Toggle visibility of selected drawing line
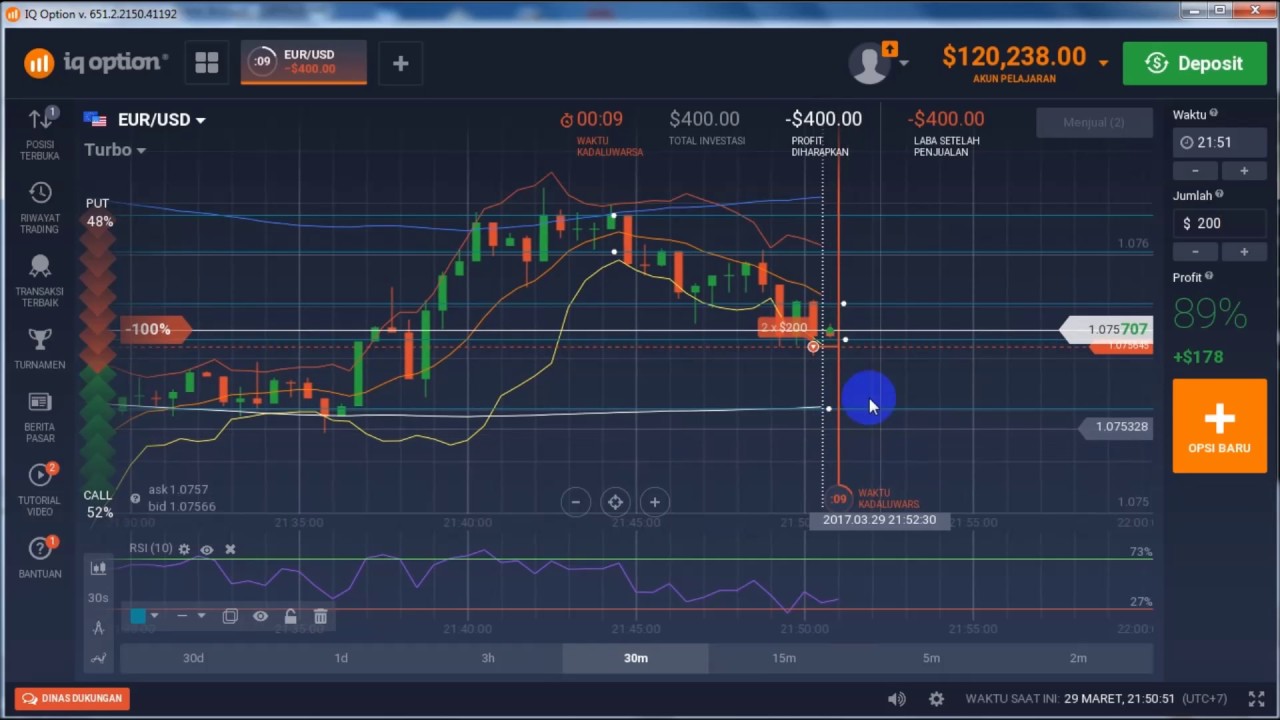The width and height of the screenshot is (1280, 720). coord(260,617)
